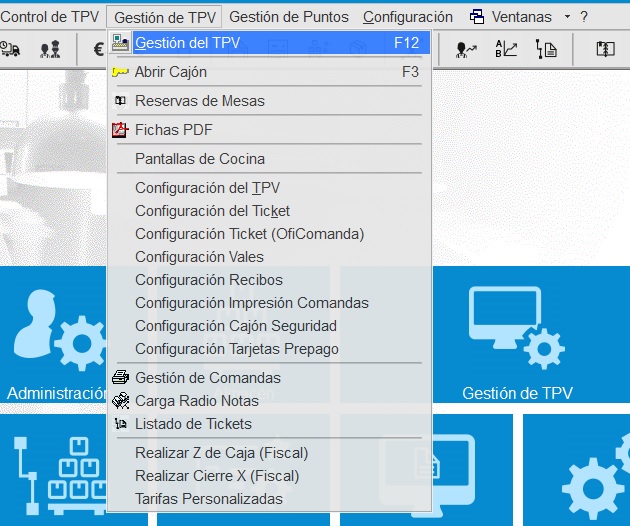Open the Gestión de Puntos menu
The width and height of the screenshot is (630, 526).
click(x=289, y=17)
